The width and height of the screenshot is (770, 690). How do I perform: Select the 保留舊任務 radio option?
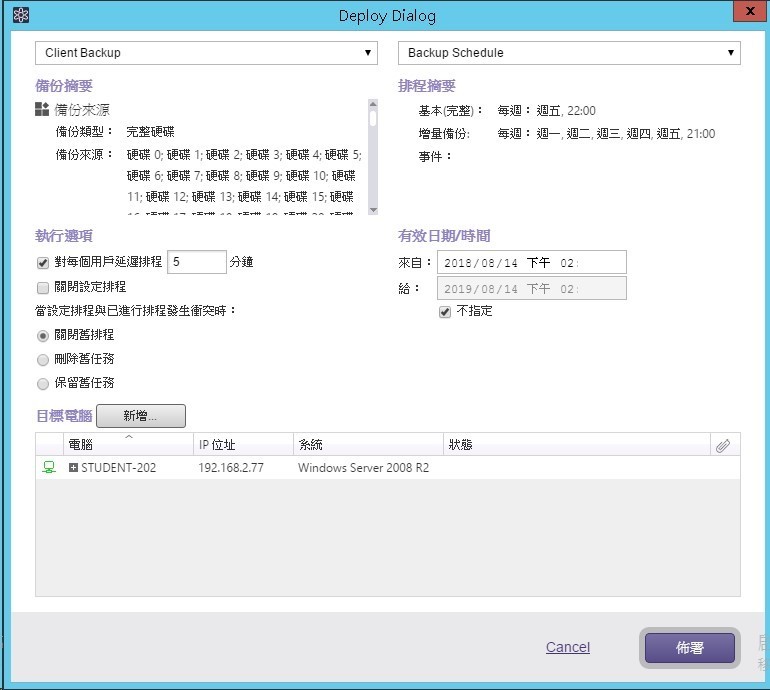(x=43, y=383)
